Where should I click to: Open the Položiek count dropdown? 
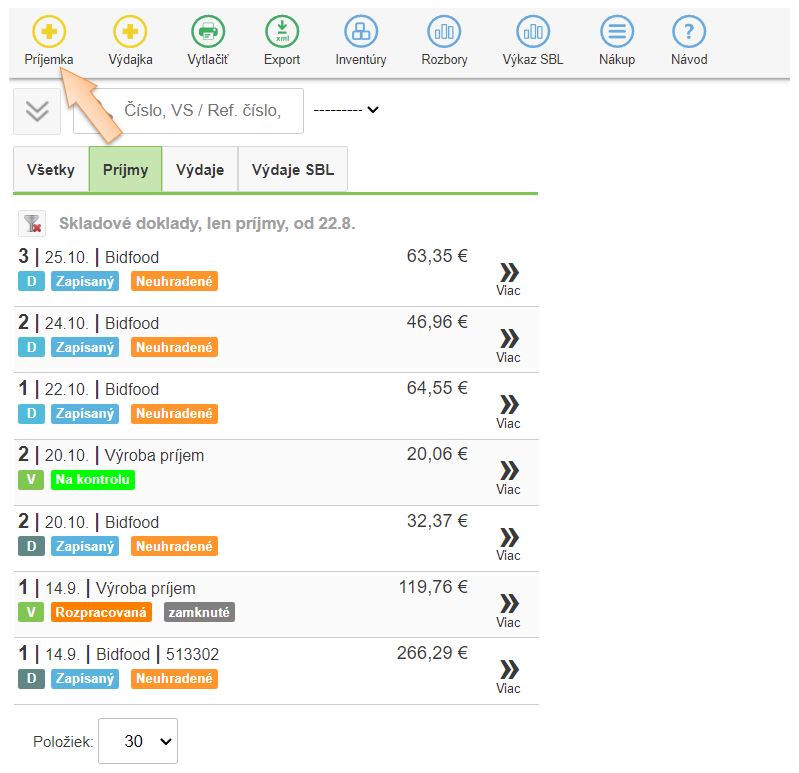click(138, 742)
